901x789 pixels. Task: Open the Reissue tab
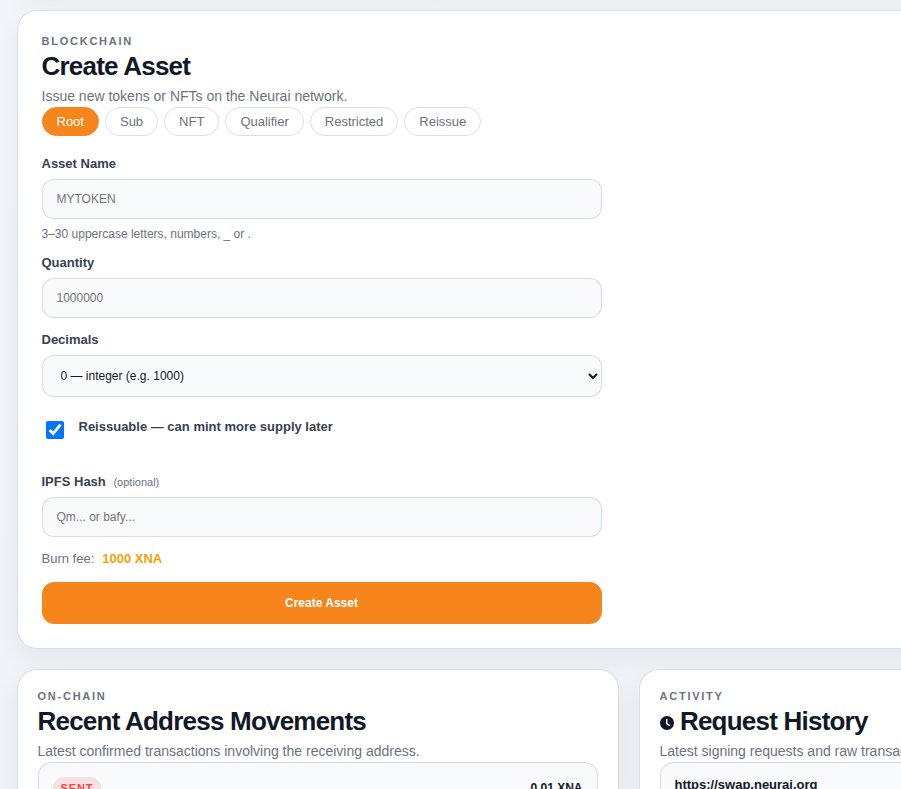click(442, 122)
